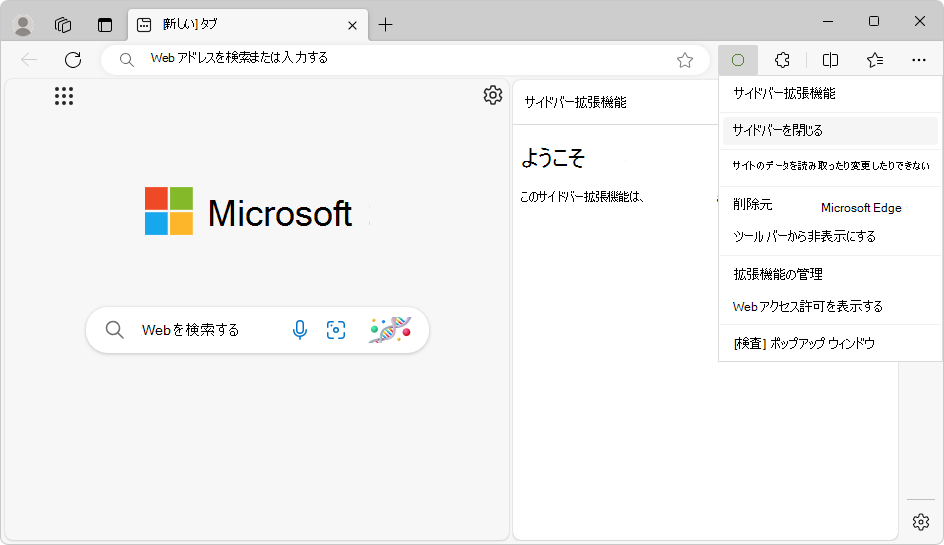
Task: Minimize the browser window
Action: (828, 22)
